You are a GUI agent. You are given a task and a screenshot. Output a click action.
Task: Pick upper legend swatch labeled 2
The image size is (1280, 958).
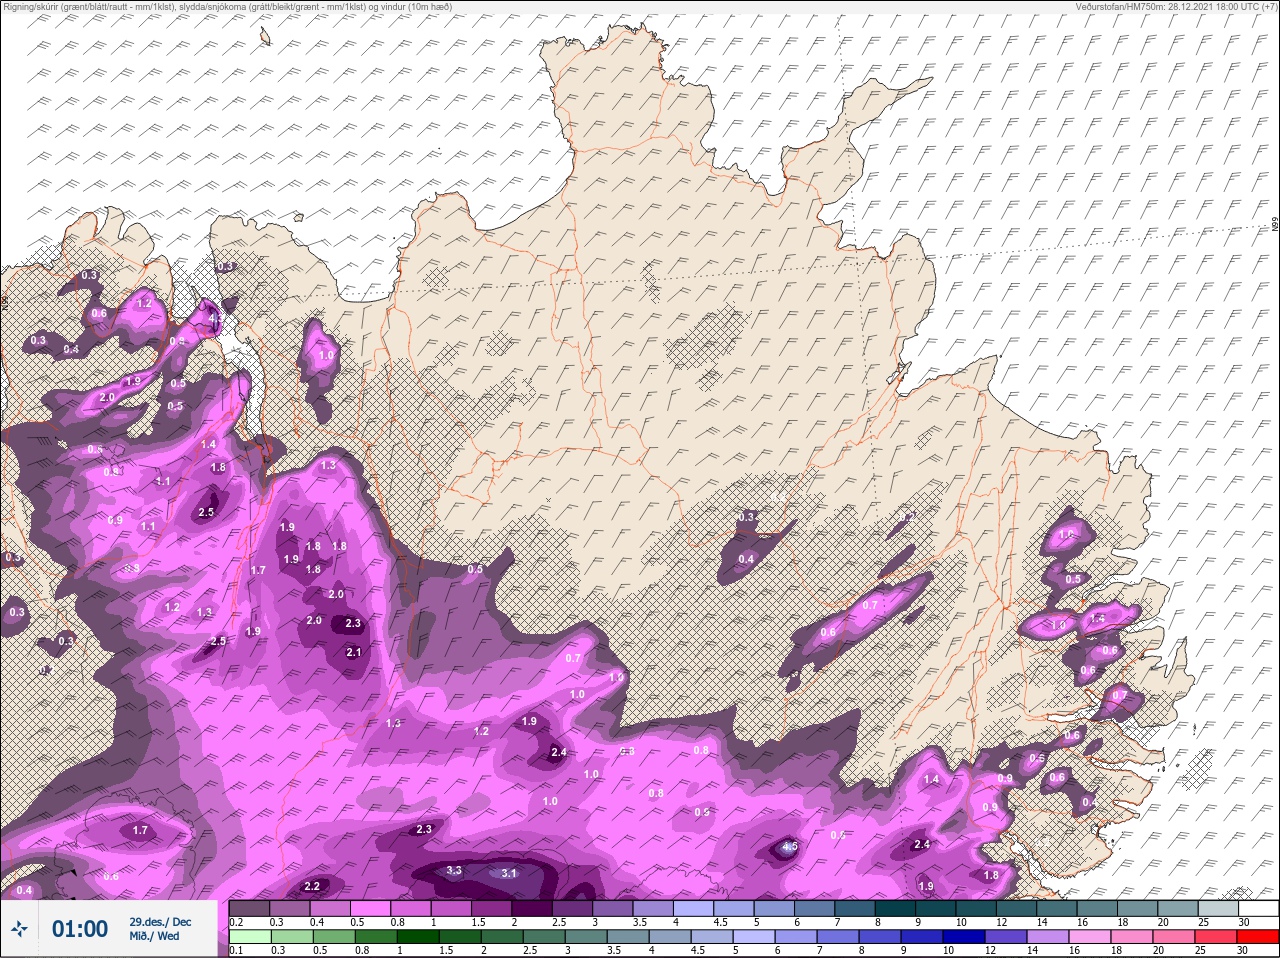533,908
